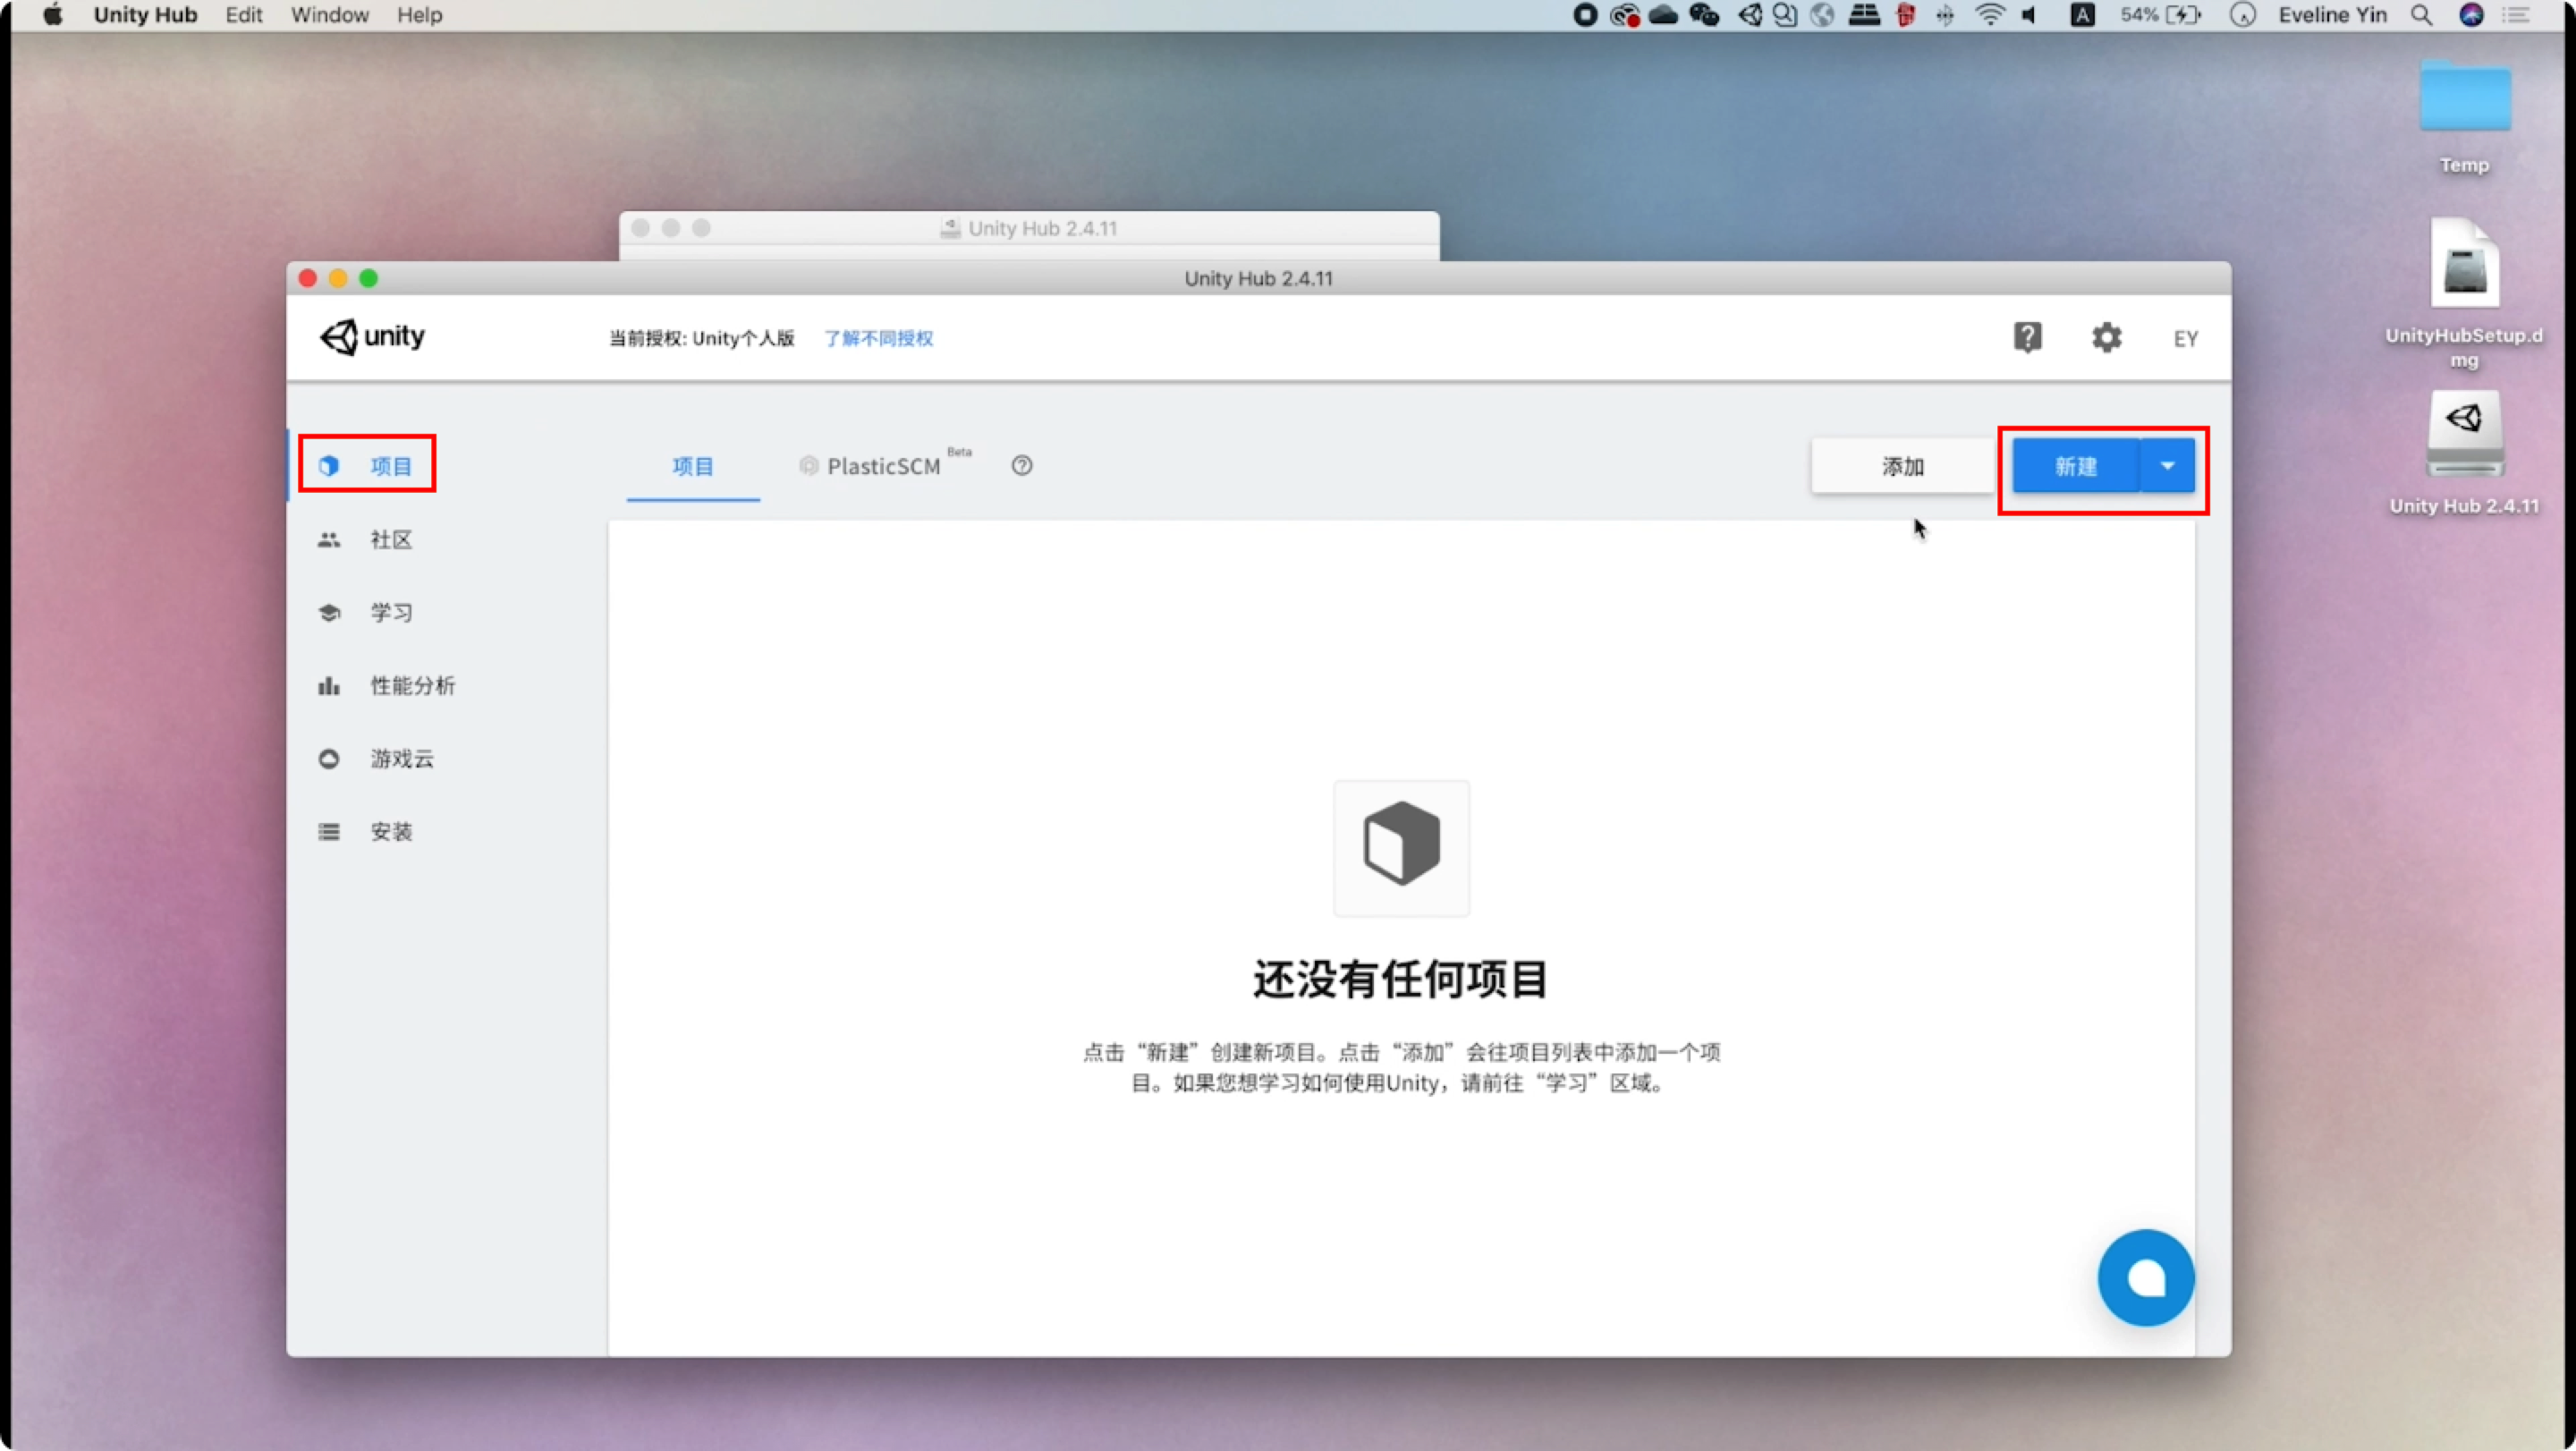Open the Edit menu
The height and width of the screenshot is (1451, 2576).
pyautogui.click(x=243, y=15)
